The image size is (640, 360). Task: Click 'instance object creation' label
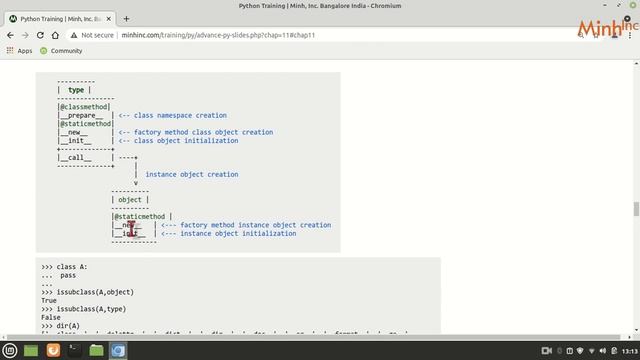coord(192,174)
